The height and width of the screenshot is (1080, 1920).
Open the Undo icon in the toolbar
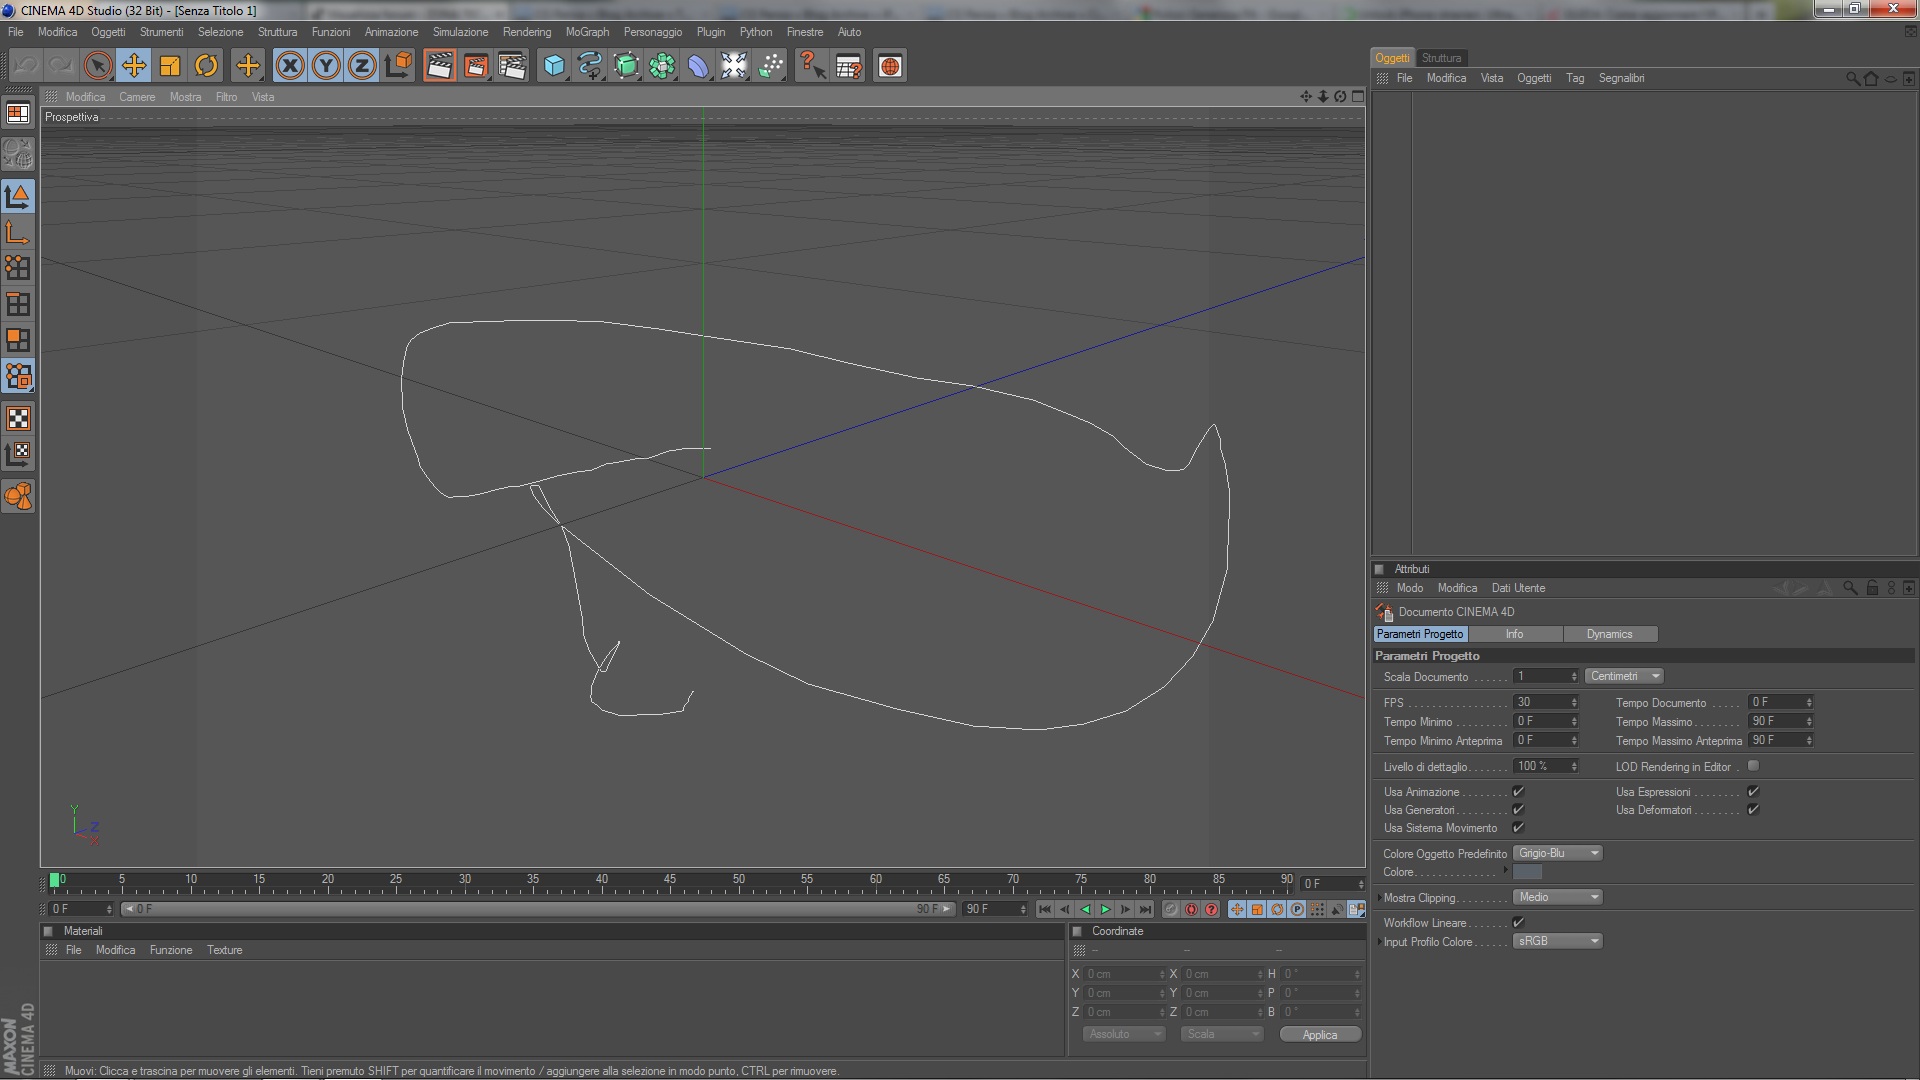[26, 66]
